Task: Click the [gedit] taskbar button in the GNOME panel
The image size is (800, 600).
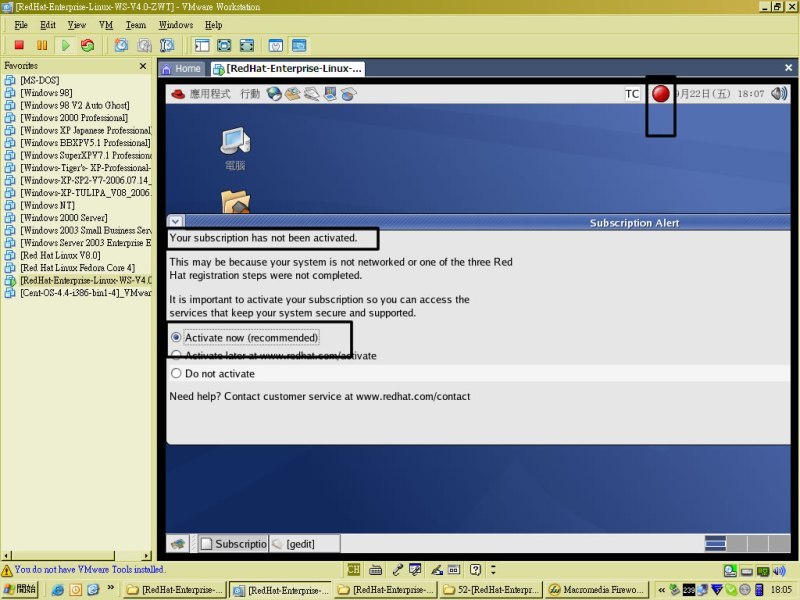Action: coord(305,544)
